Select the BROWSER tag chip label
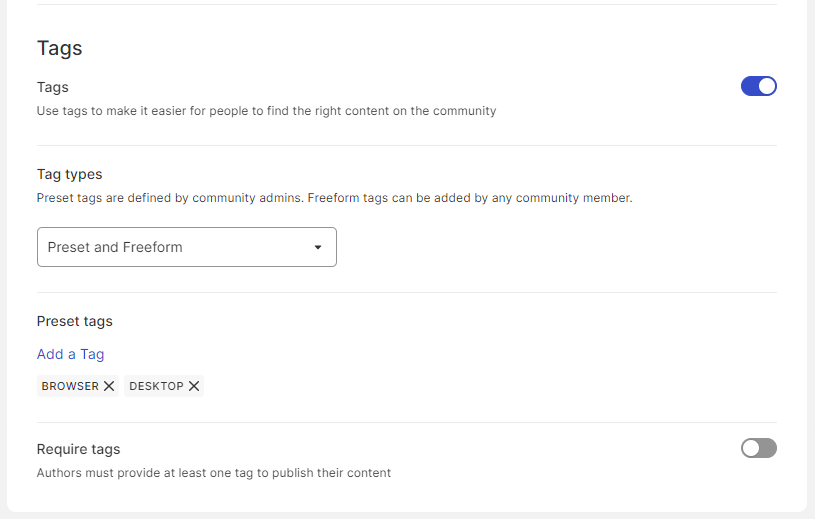Viewport: 815px width, 519px height. coord(70,386)
